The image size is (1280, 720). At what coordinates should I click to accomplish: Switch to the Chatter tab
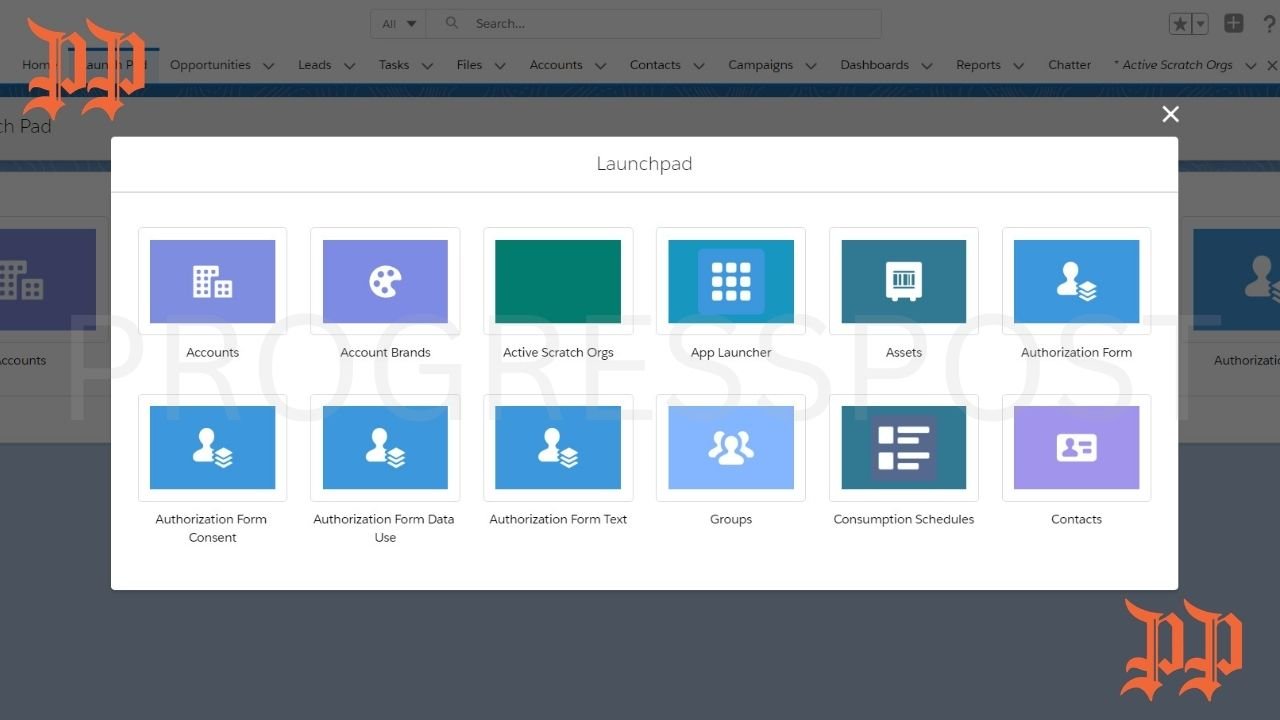point(1069,65)
